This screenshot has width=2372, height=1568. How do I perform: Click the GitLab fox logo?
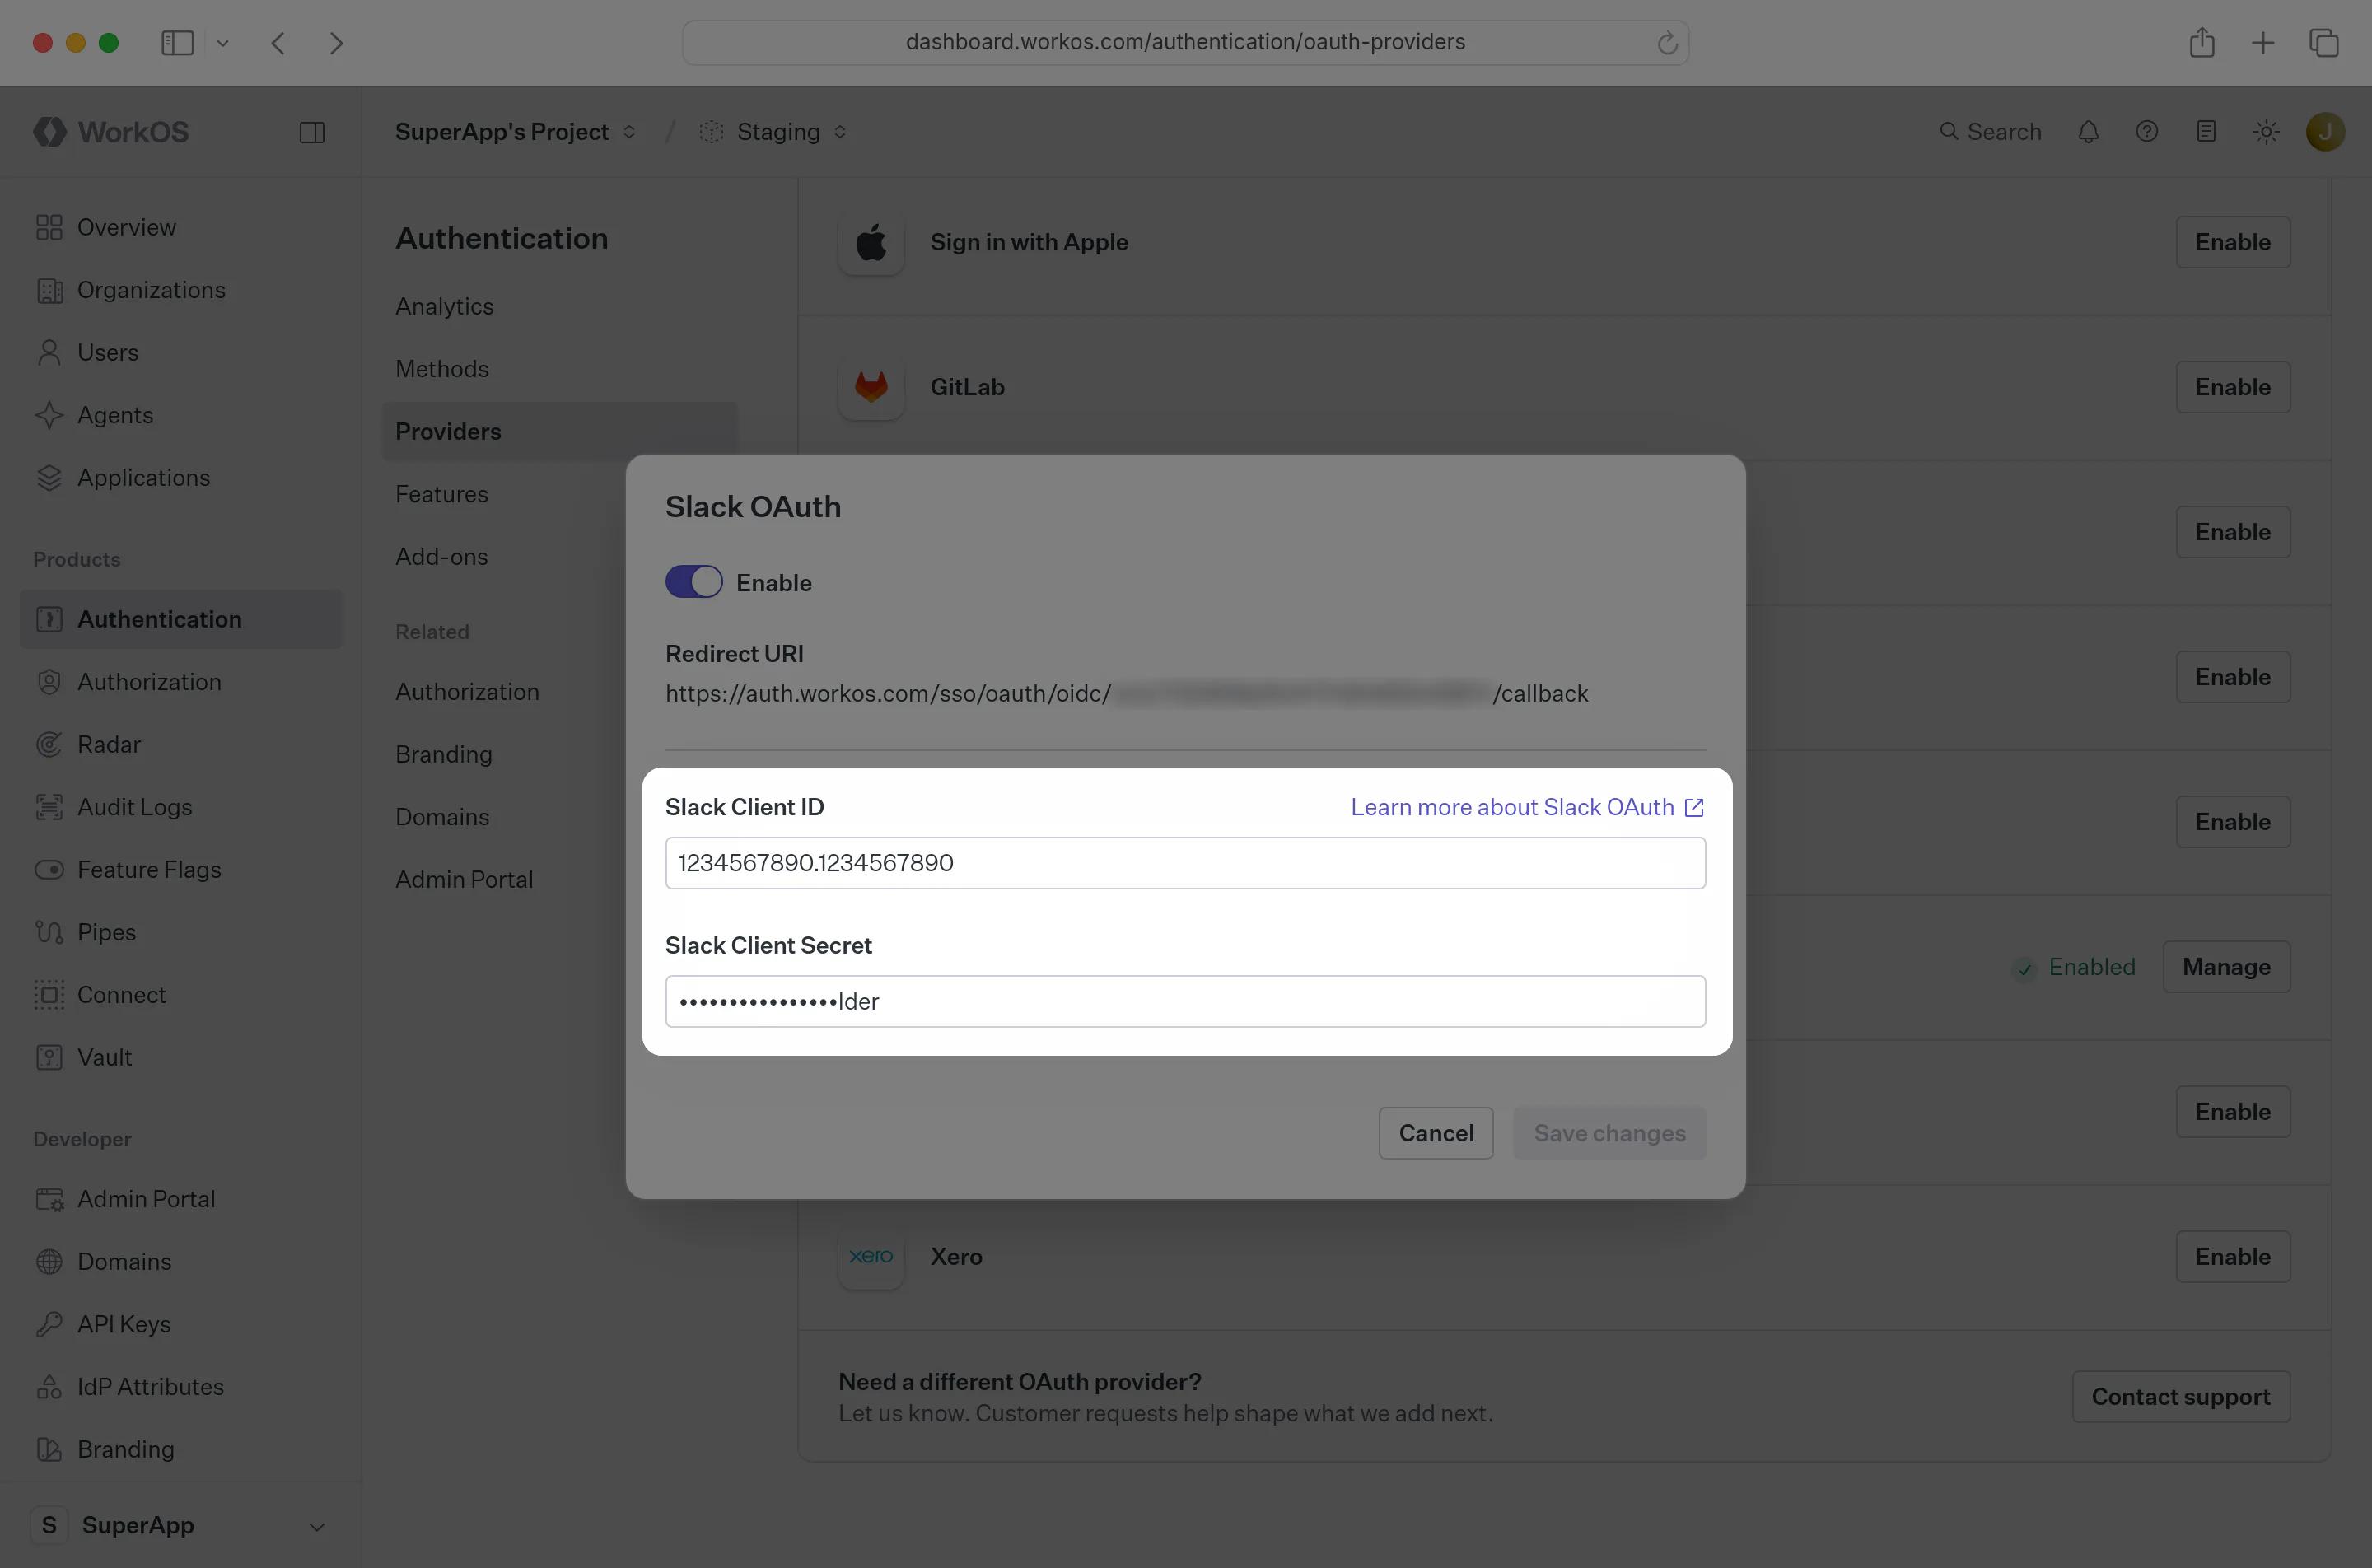coord(871,387)
